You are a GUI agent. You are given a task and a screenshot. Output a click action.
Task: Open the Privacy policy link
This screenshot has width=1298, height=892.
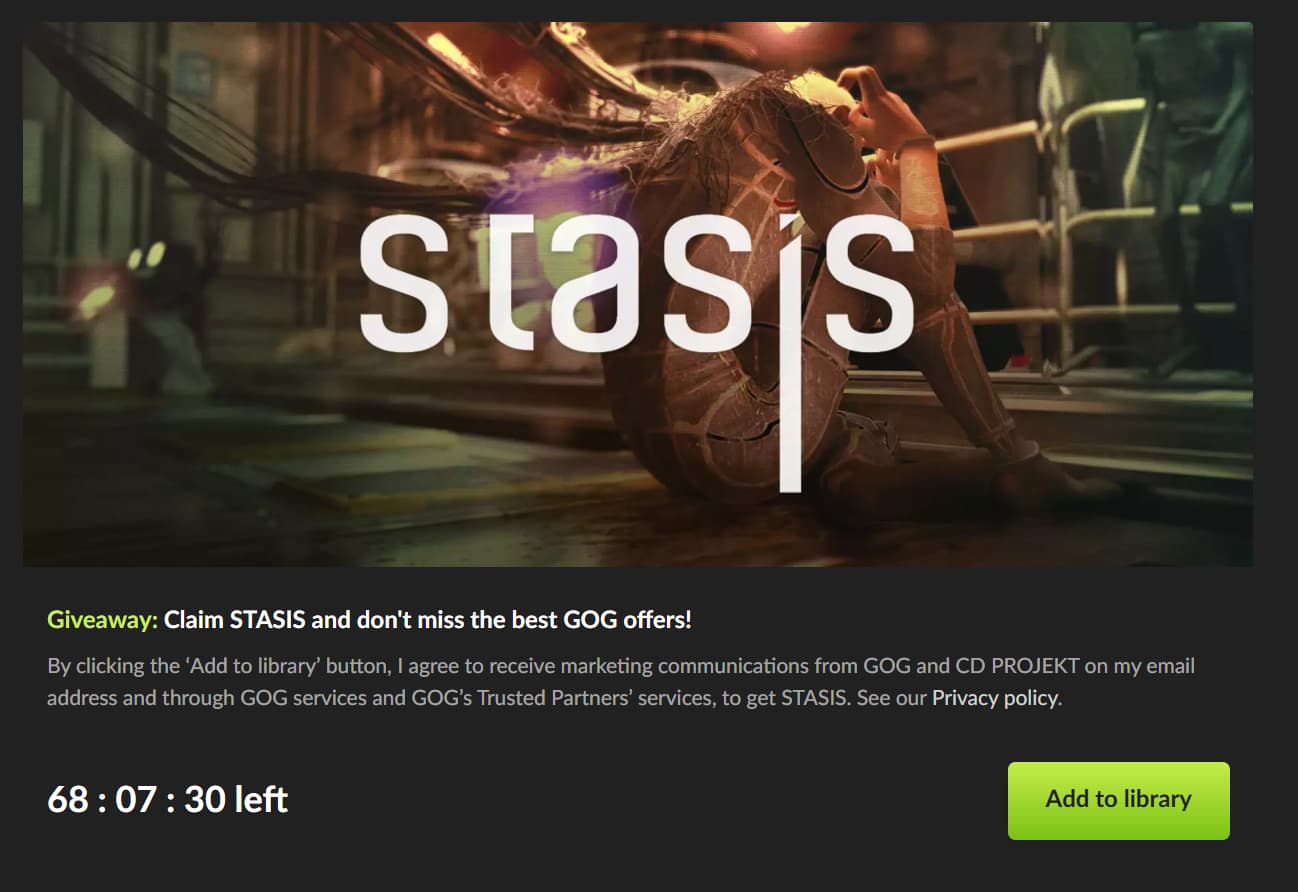click(x=994, y=698)
